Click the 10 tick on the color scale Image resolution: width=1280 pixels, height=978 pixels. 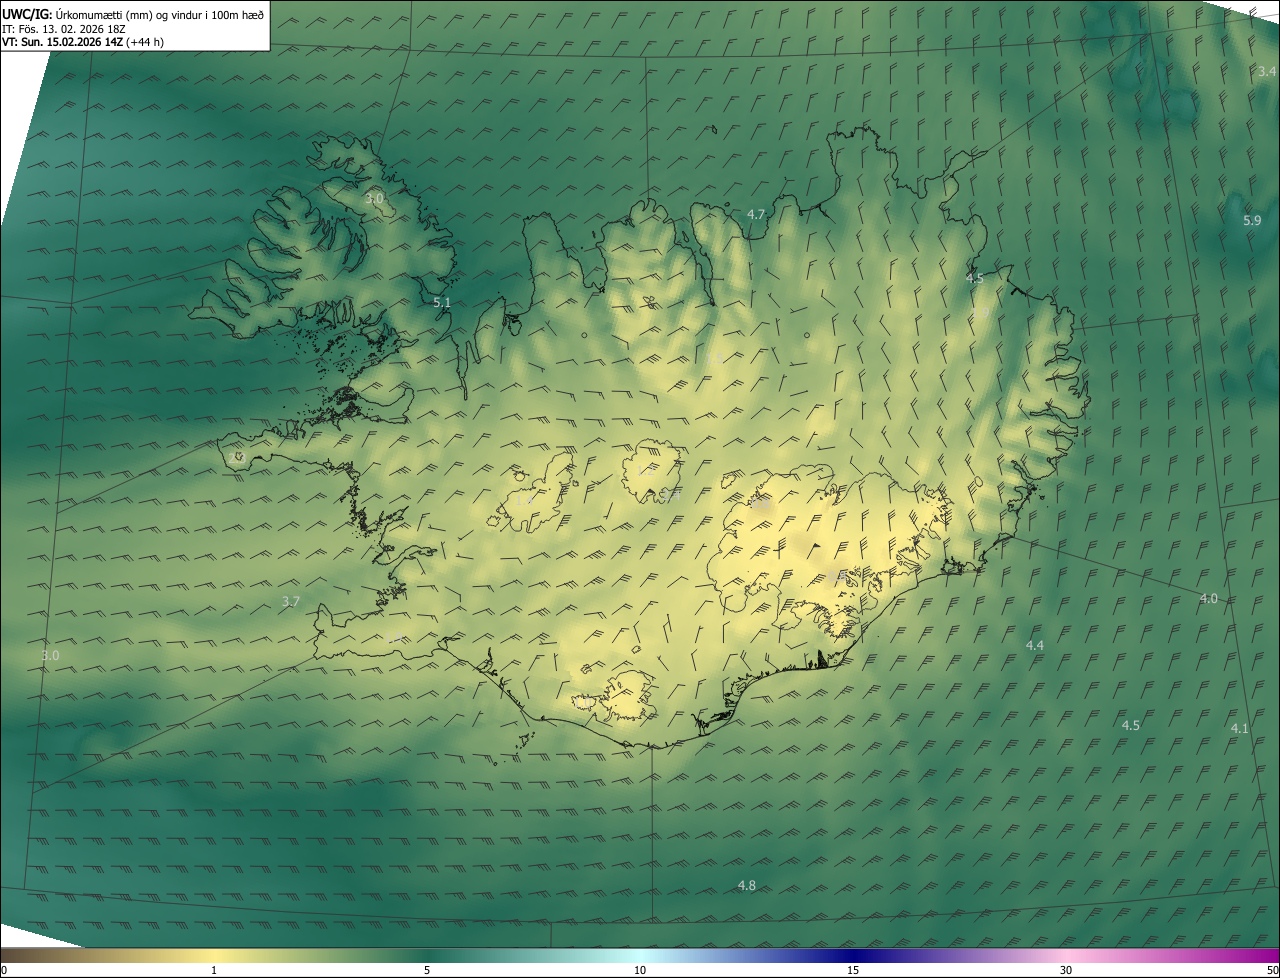coord(640,970)
